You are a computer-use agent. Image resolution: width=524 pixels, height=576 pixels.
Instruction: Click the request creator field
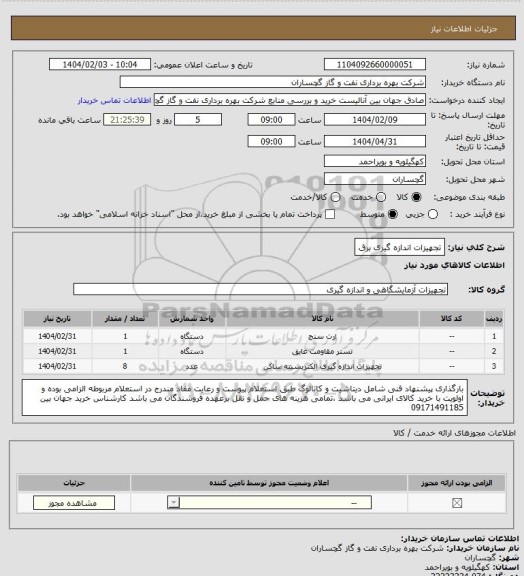pos(290,100)
